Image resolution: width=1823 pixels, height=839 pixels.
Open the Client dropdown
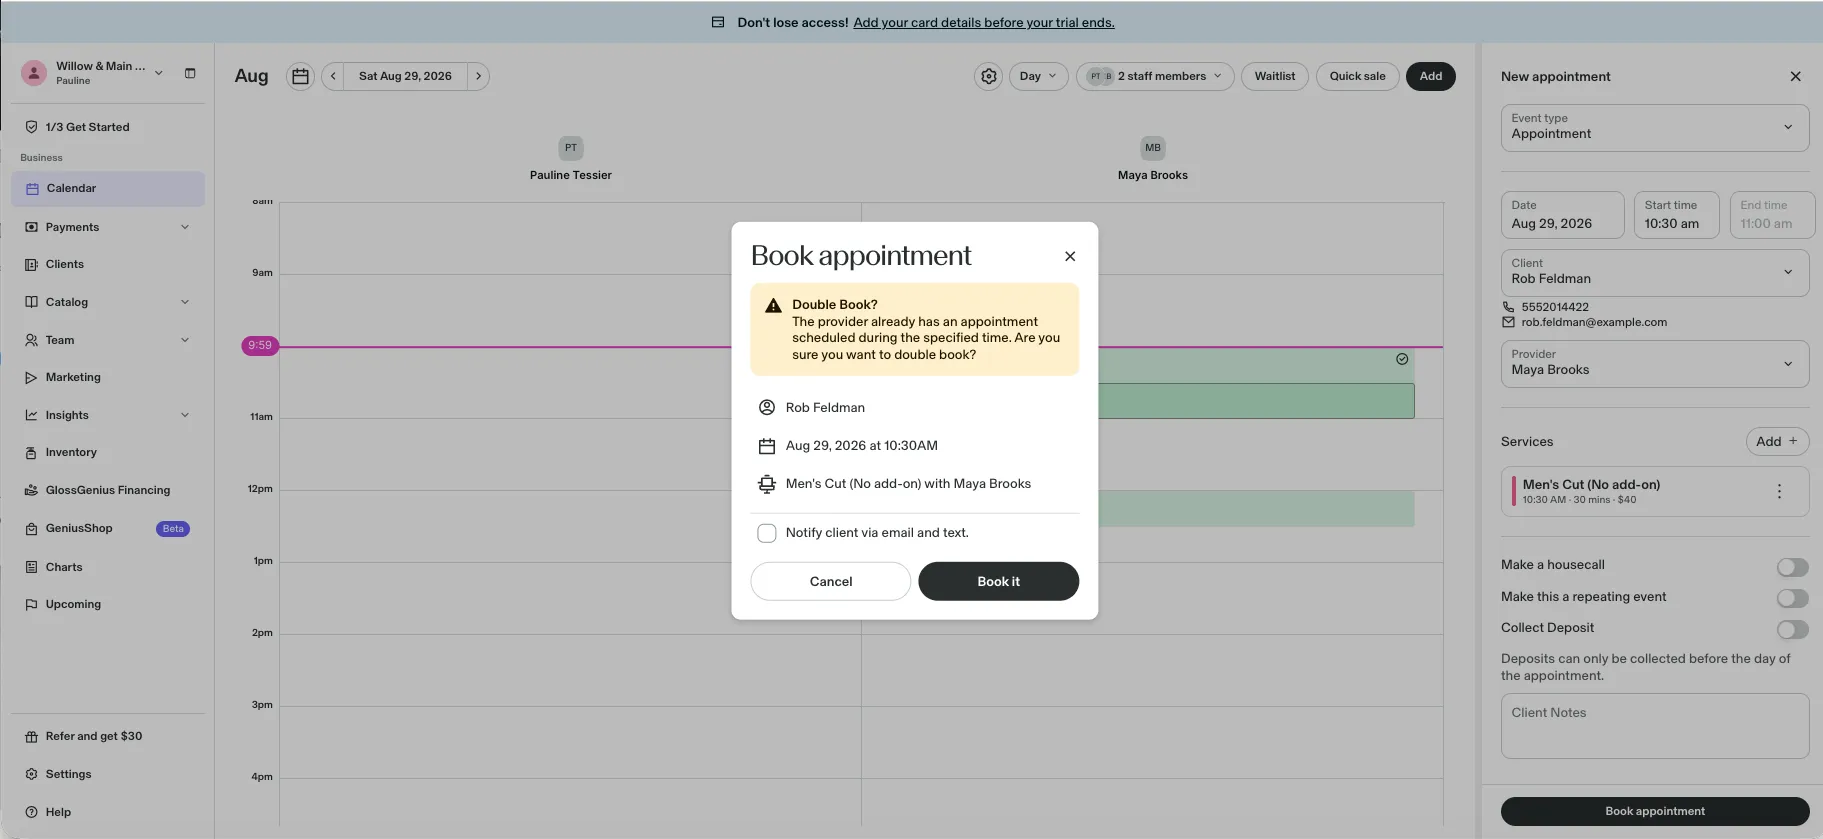coord(1655,273)
